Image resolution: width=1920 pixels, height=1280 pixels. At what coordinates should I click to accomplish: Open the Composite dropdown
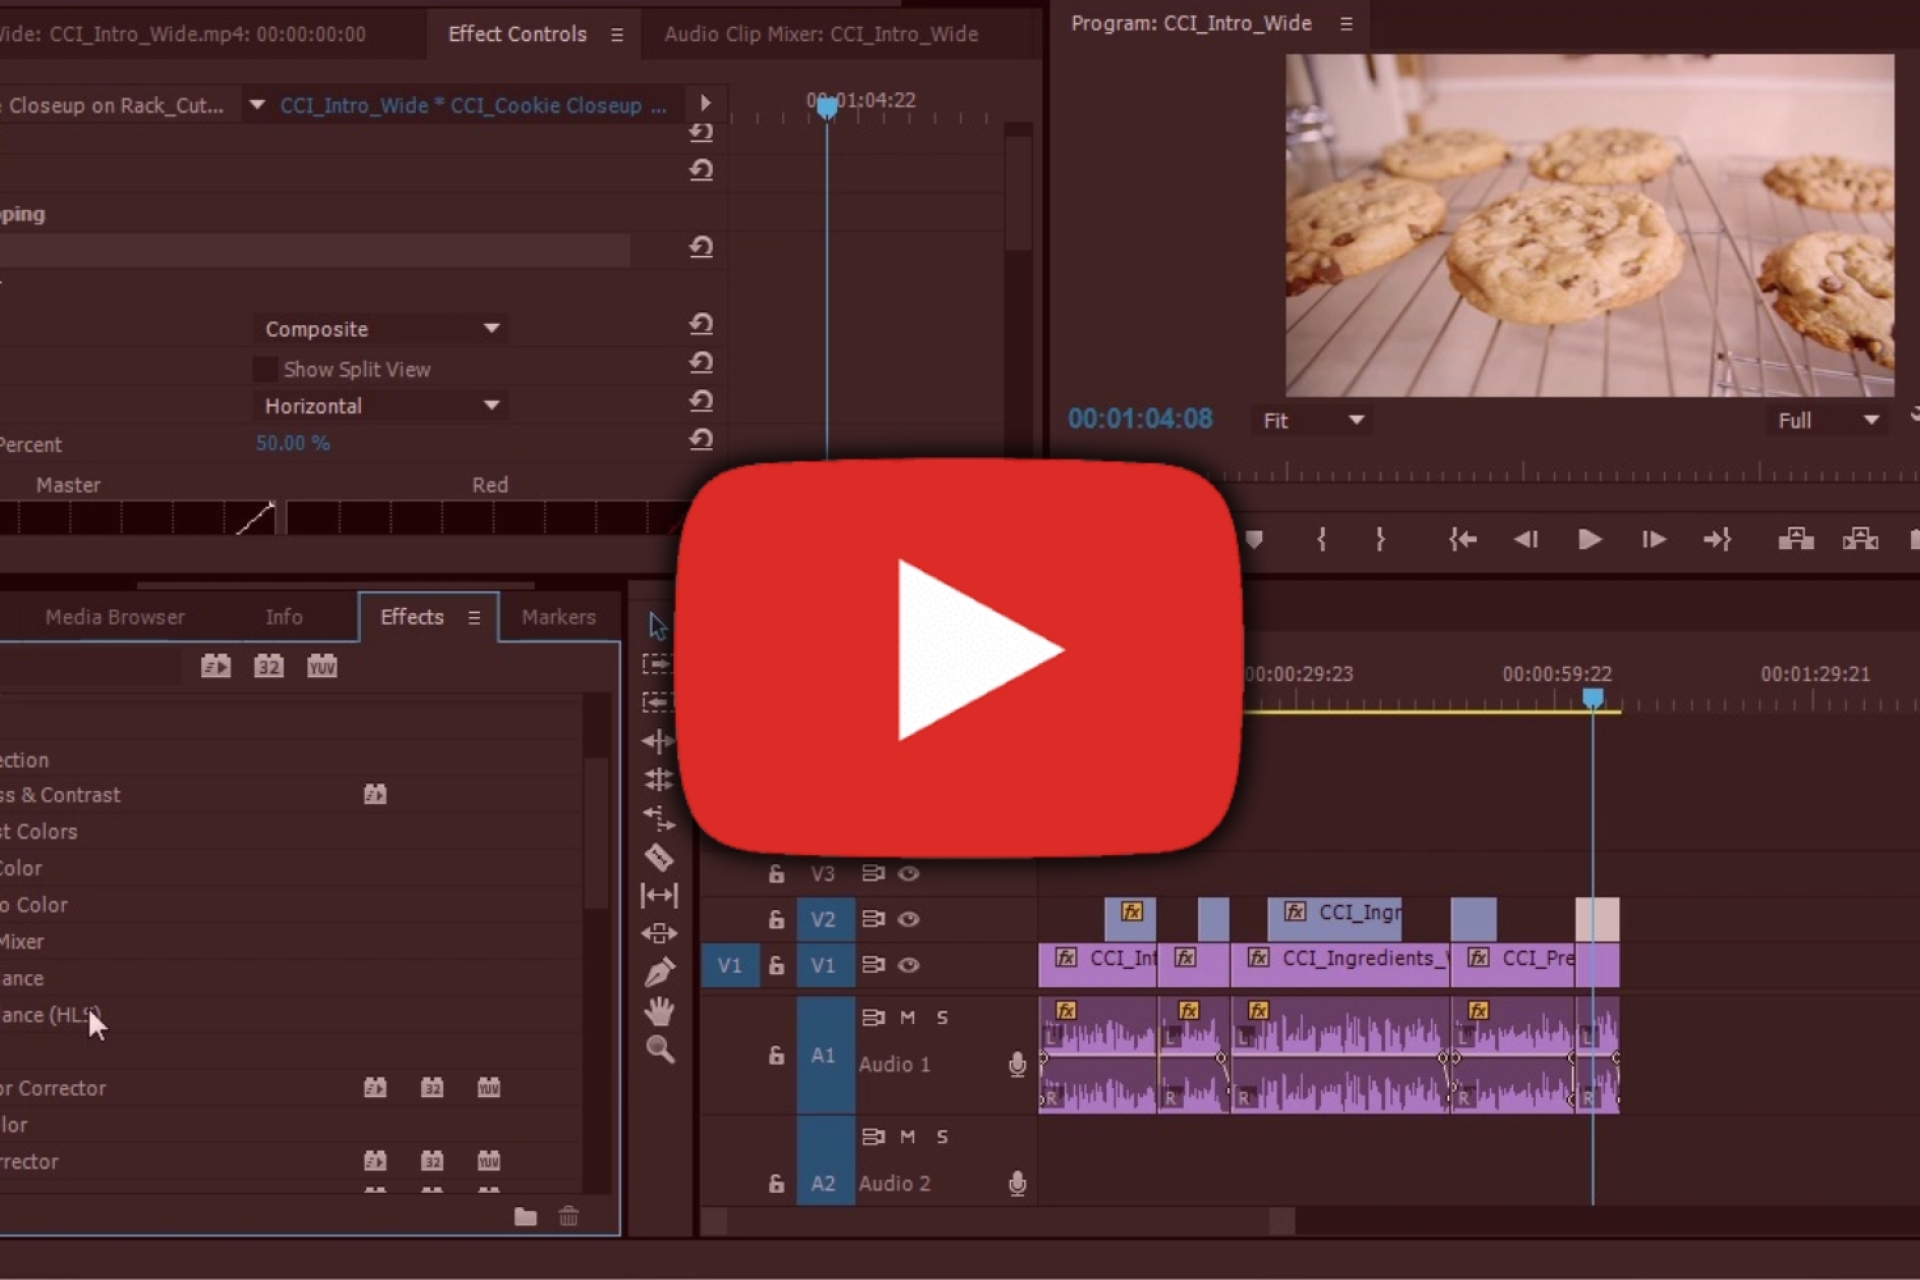[x=380, y=329]
